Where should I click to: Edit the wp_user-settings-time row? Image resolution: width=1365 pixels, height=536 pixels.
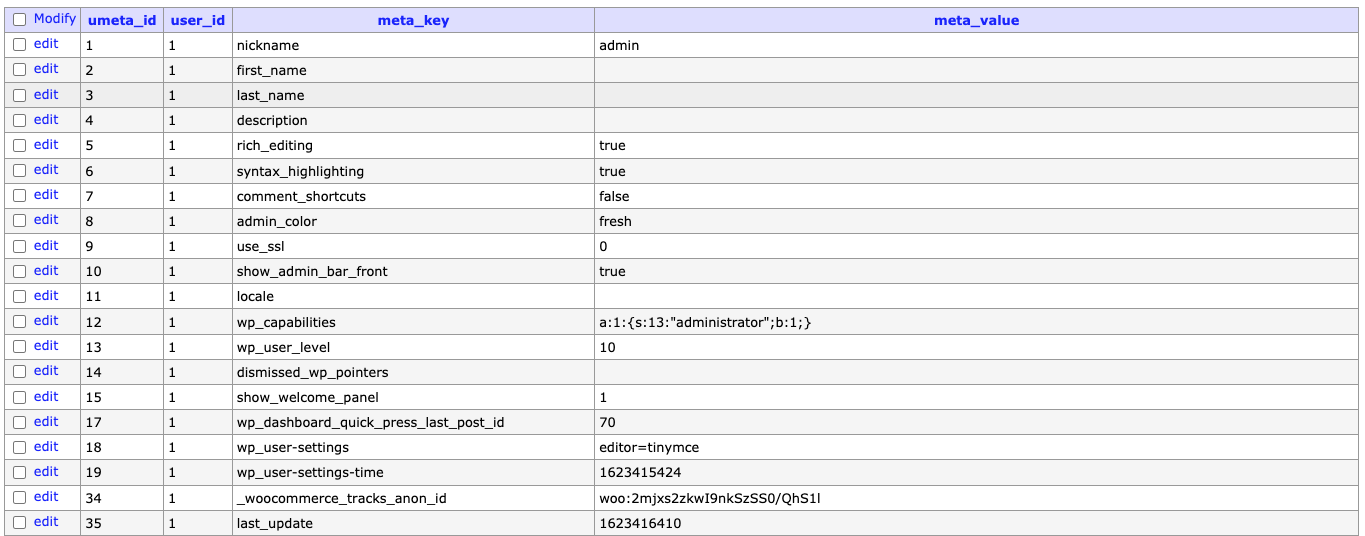pyautogui.click(x=46, y=472)
